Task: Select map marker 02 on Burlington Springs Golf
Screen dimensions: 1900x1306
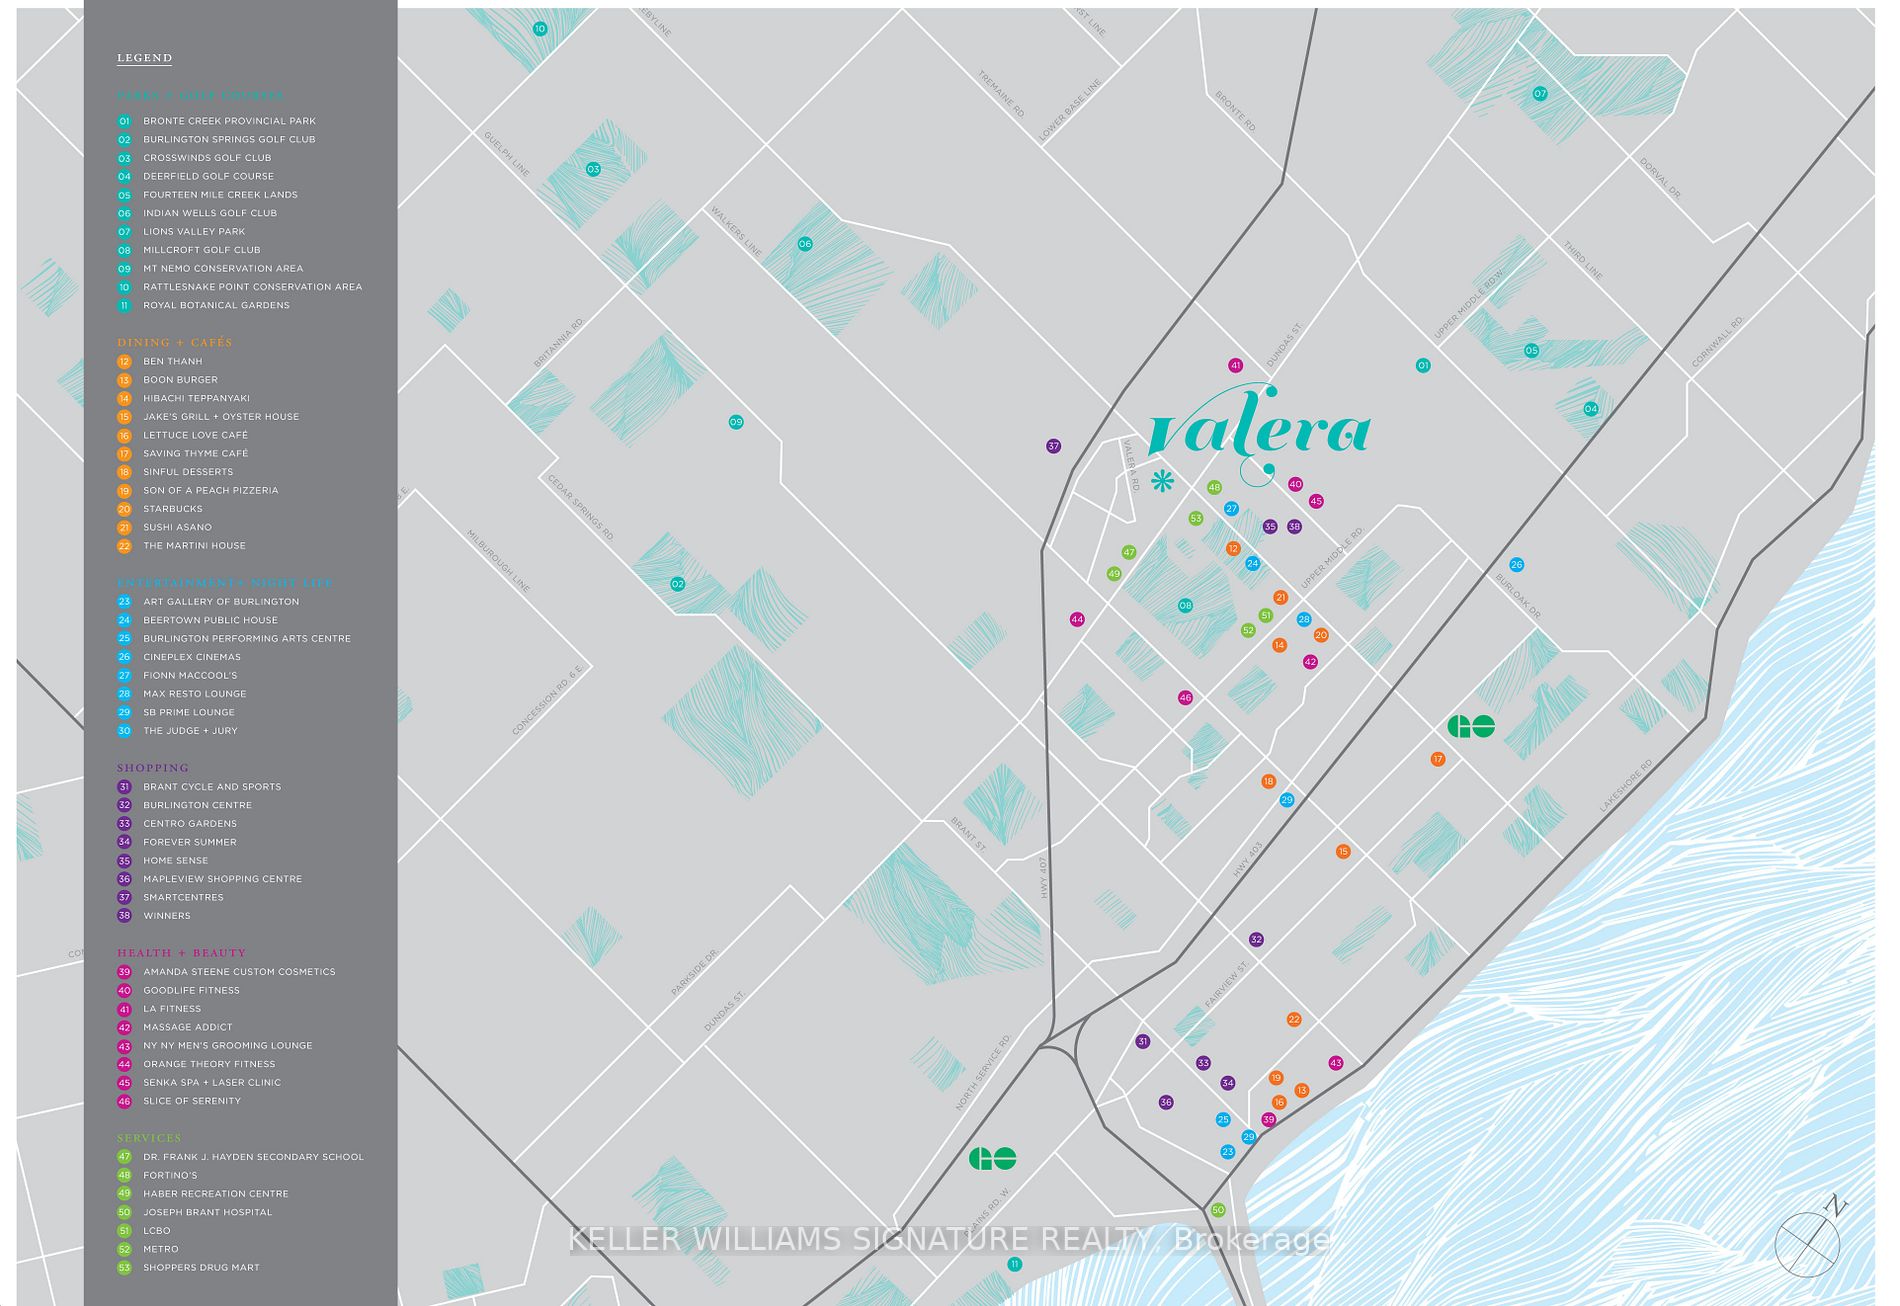Action: click(677, 584)
